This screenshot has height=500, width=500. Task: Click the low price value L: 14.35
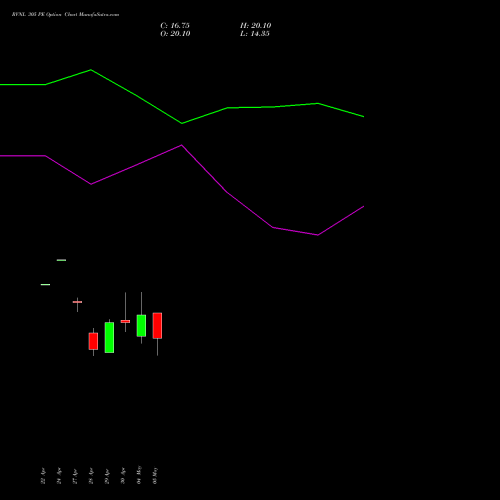pyautogui.click(x=255, y=34)
